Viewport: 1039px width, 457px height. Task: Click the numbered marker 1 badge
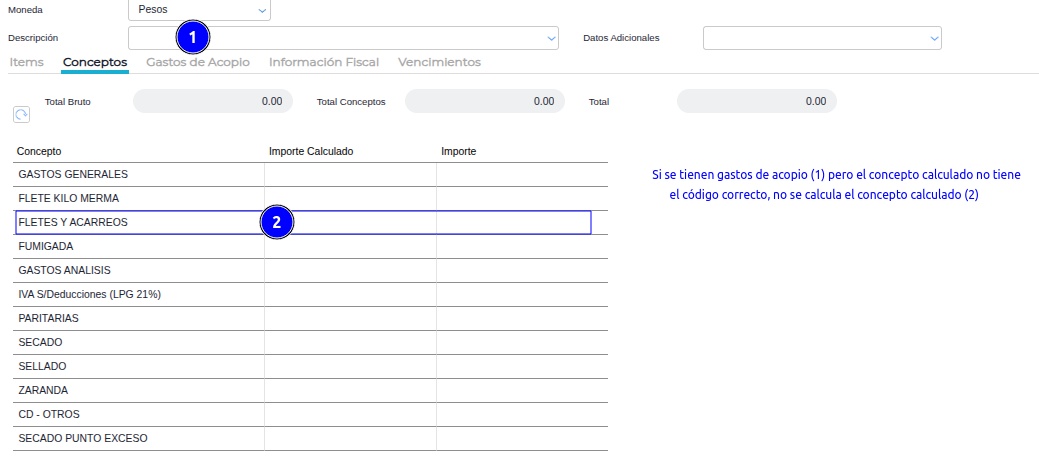[x=193, y=38]
